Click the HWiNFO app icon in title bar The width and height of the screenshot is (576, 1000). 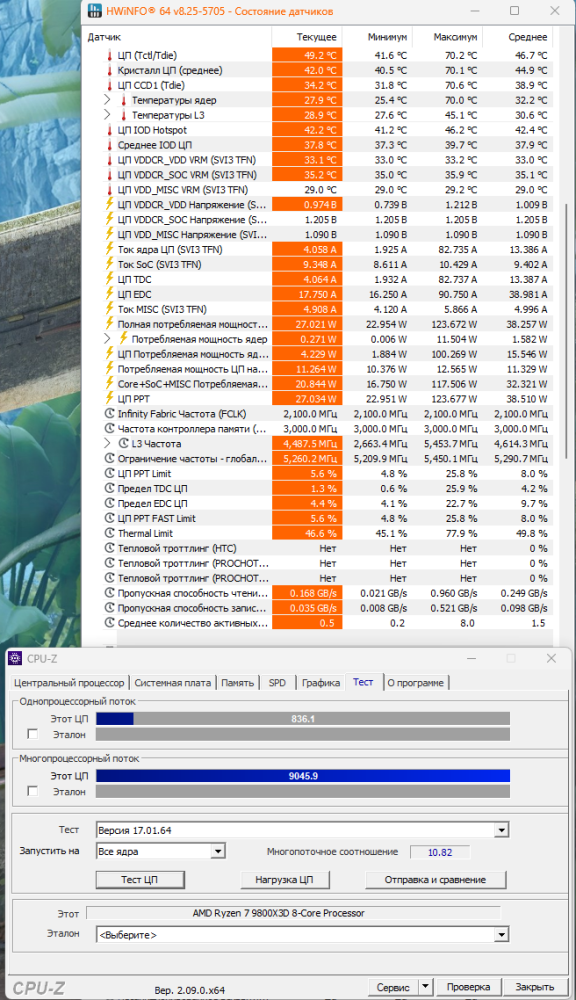tap(94, 11)
